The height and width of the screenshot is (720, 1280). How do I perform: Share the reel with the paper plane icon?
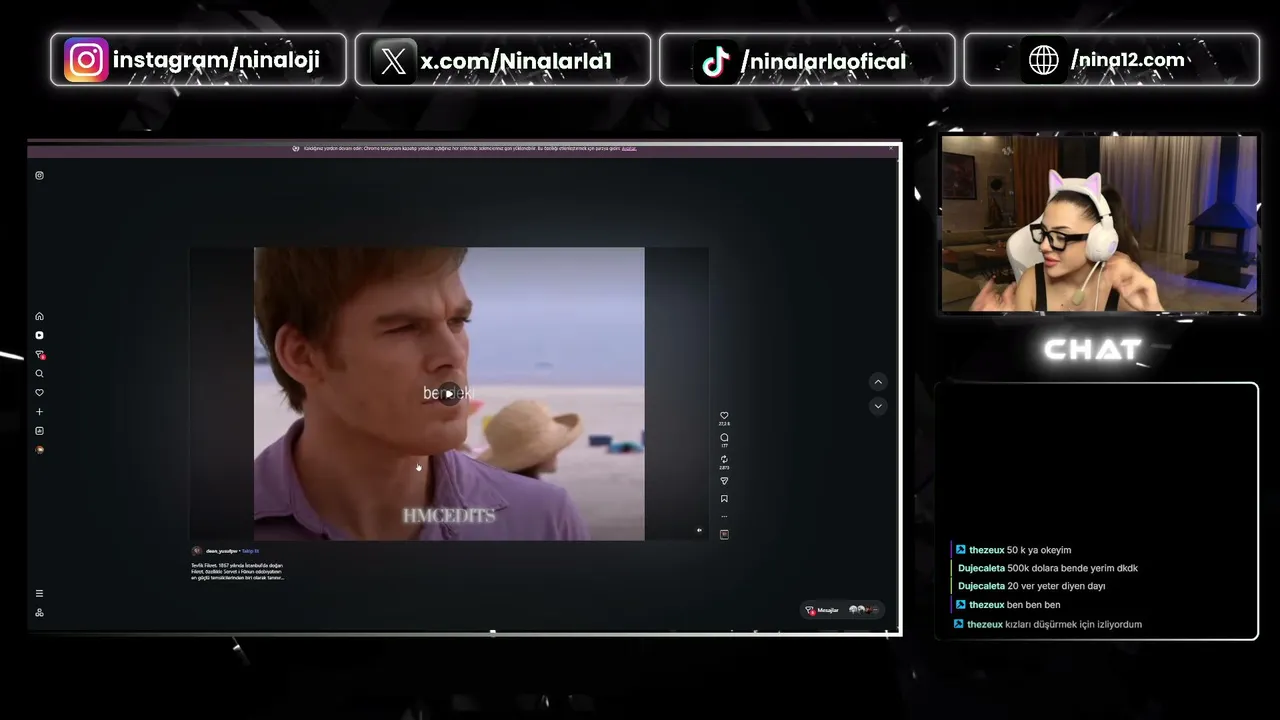[x=724, y=481]
